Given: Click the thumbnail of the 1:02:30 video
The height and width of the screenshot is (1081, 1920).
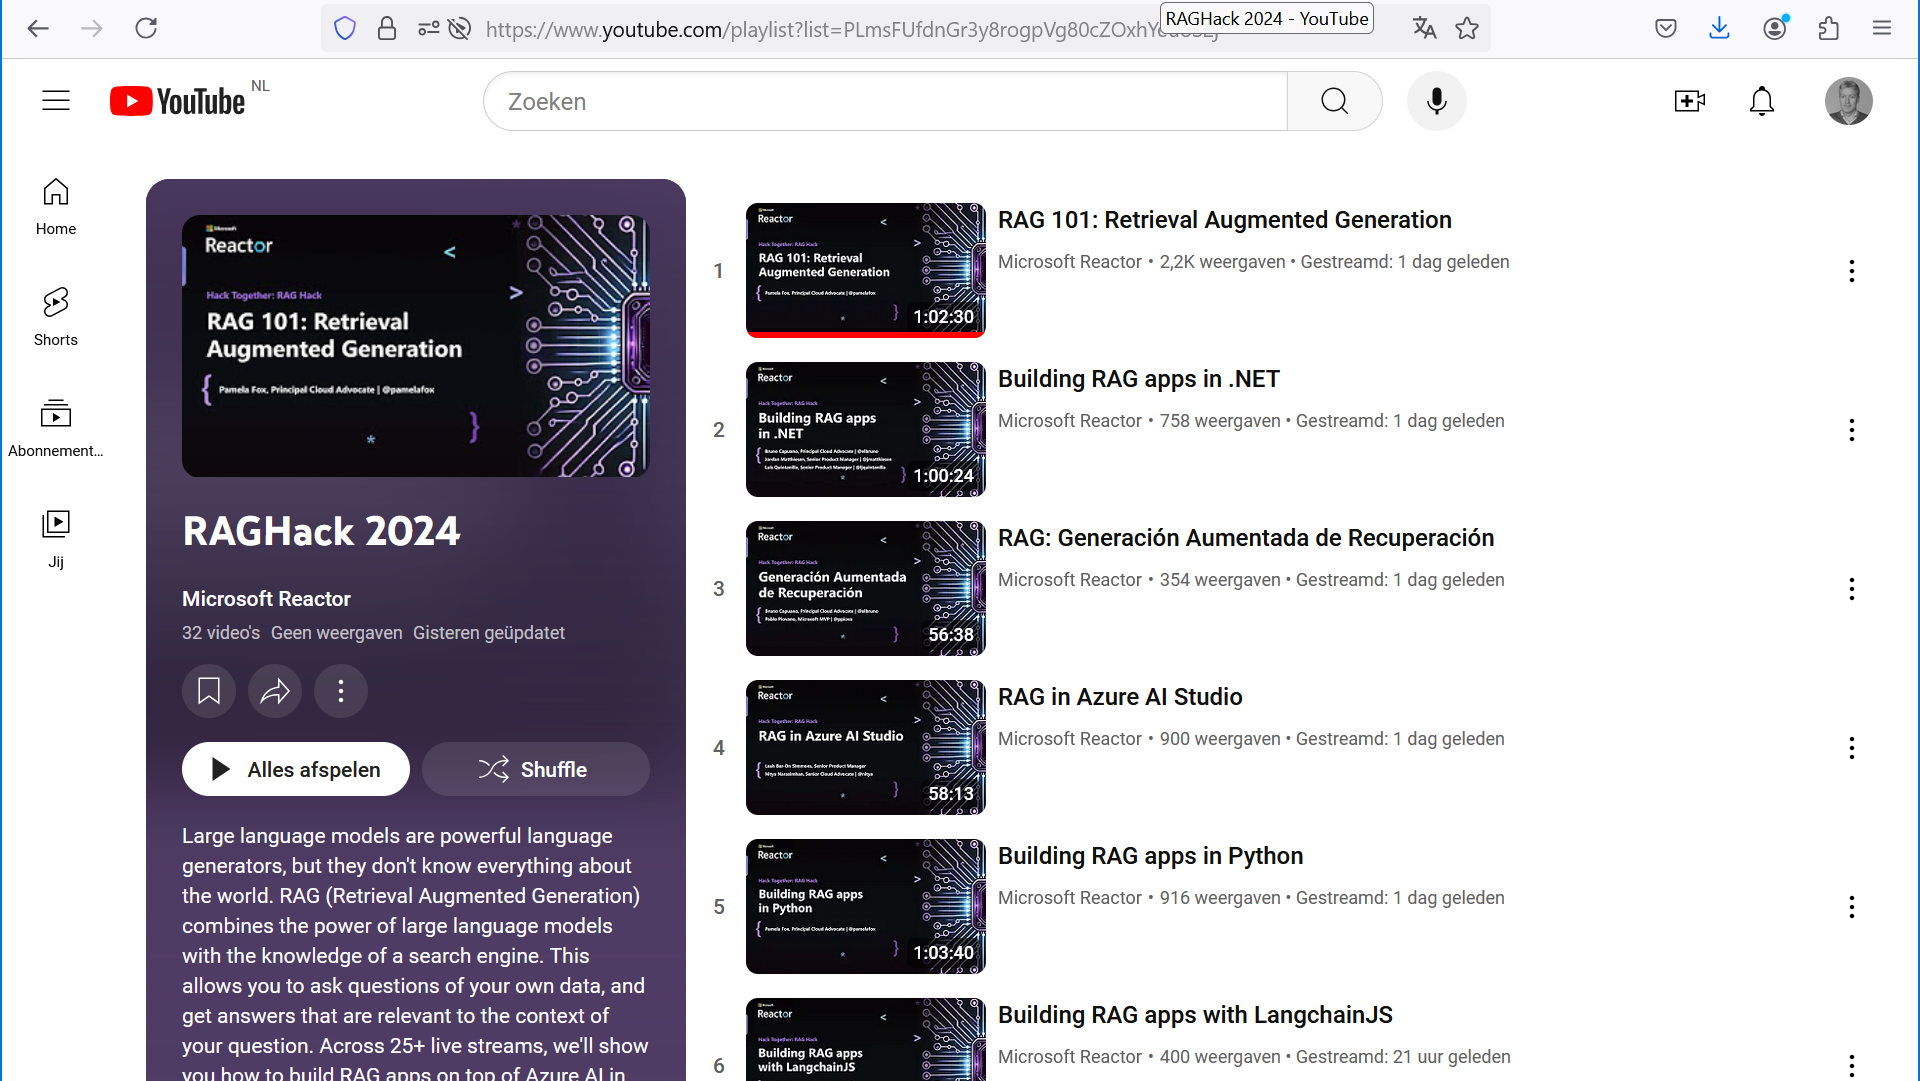Looking at the screenshot, I should pos(866,270).
